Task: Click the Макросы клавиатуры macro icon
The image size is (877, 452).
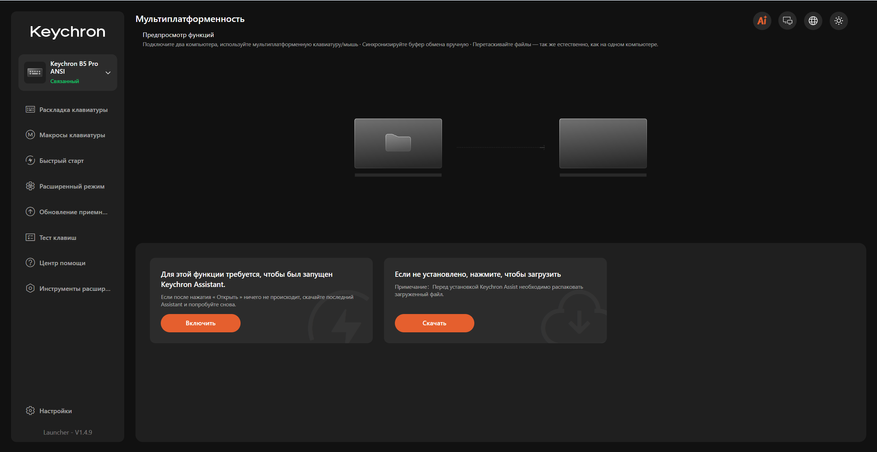Action: tap(30, 135)
